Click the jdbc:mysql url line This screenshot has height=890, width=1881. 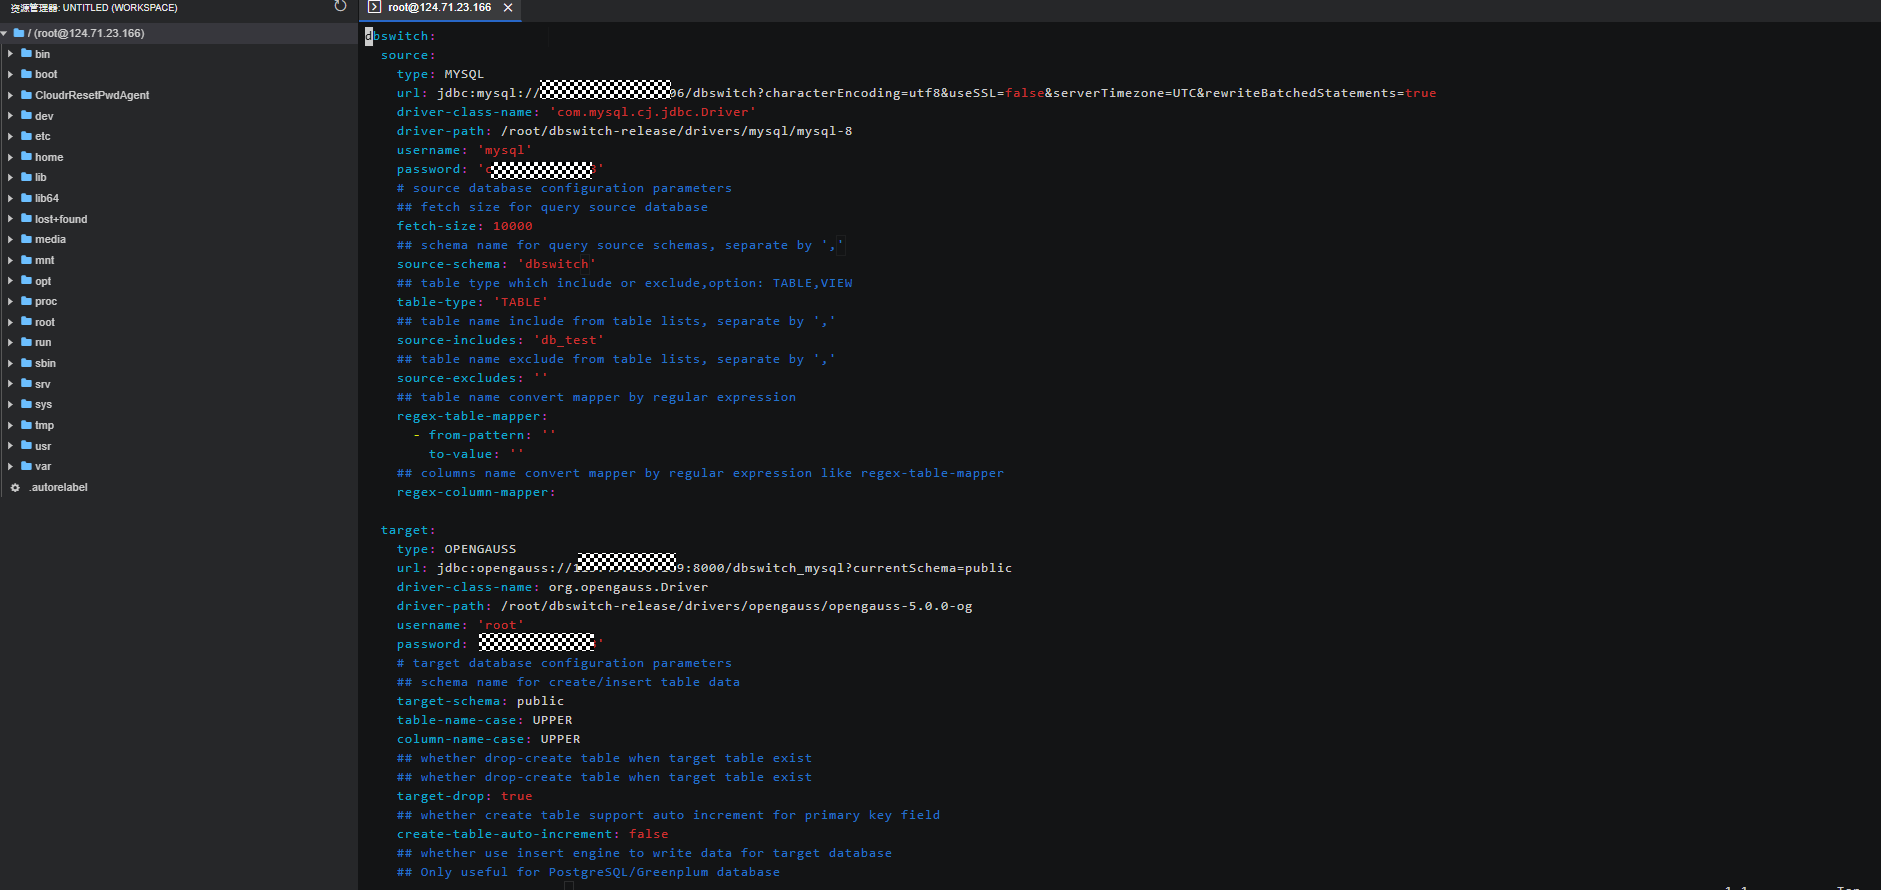(x=916, y=93)
